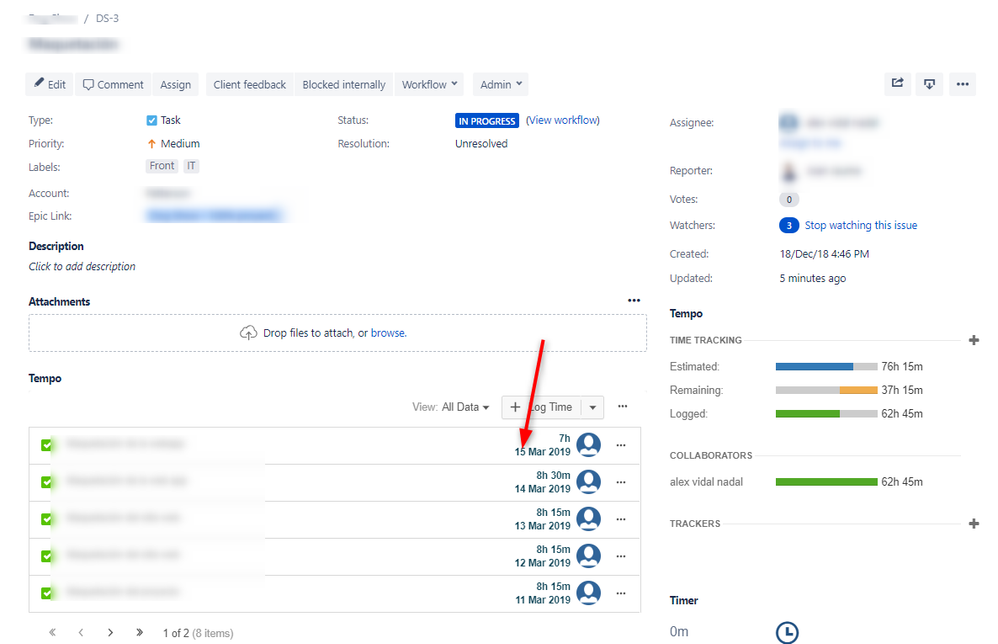Image resolution: width=998 pixels, height=644 pixels.
Task: Click the 8h 30m worklog duration
Action: (x=553, y=475)
